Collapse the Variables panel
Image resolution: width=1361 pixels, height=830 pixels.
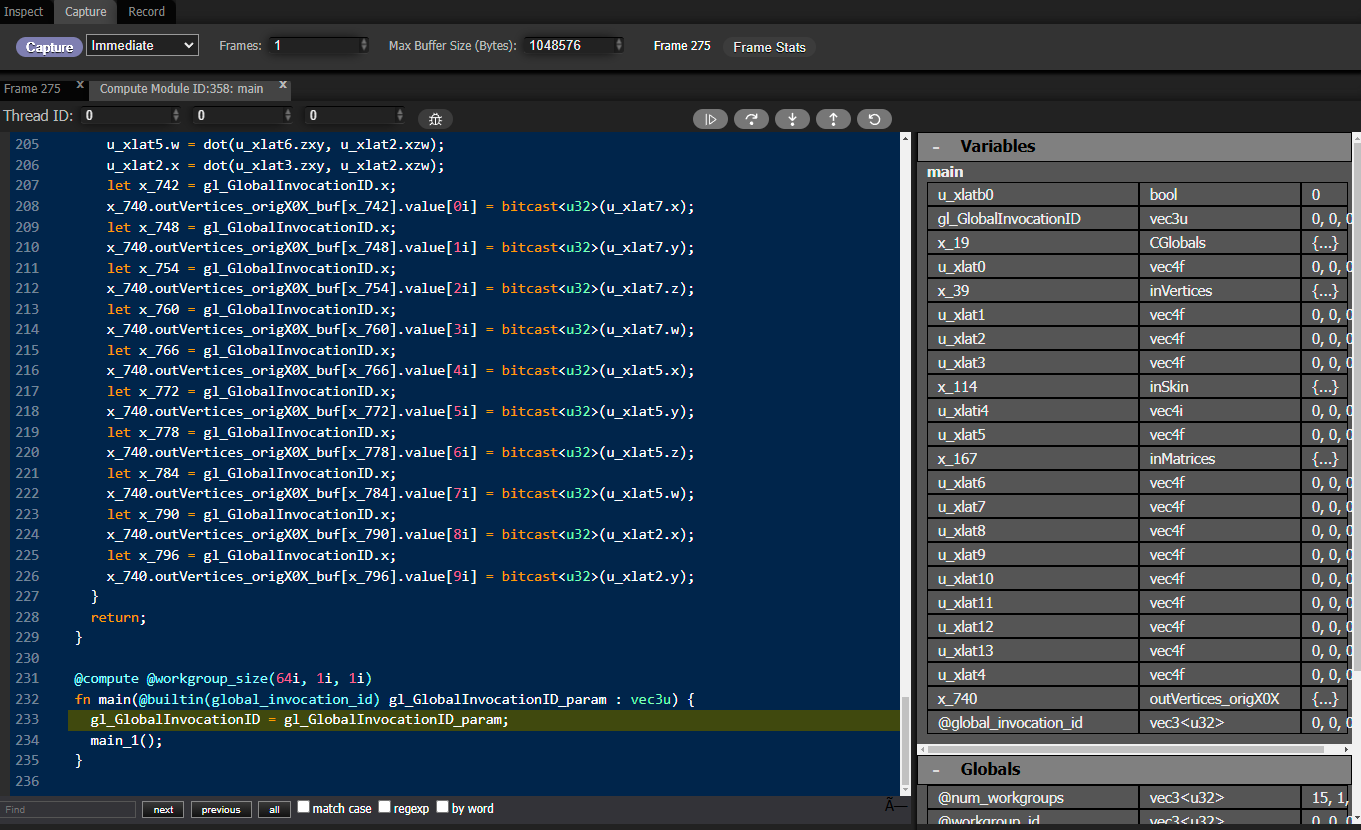[936, 146]
